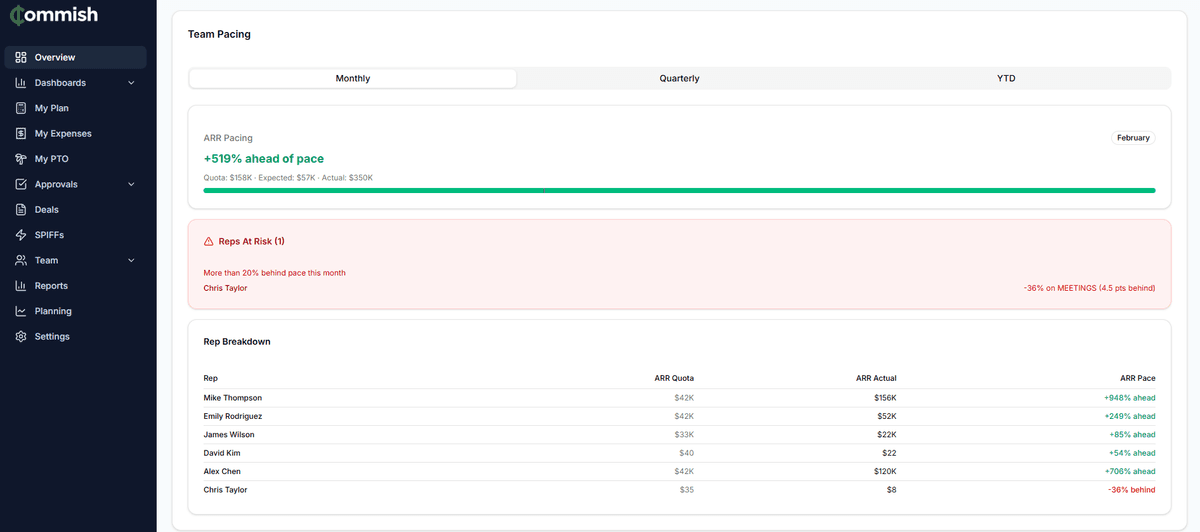Go to My PTO
Image resolution: width=1200 pixels, height=532 pixels.
tap(76, 159)
